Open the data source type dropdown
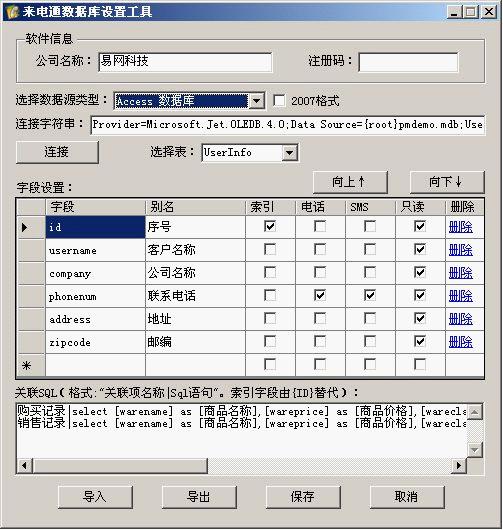 point(257,101)
